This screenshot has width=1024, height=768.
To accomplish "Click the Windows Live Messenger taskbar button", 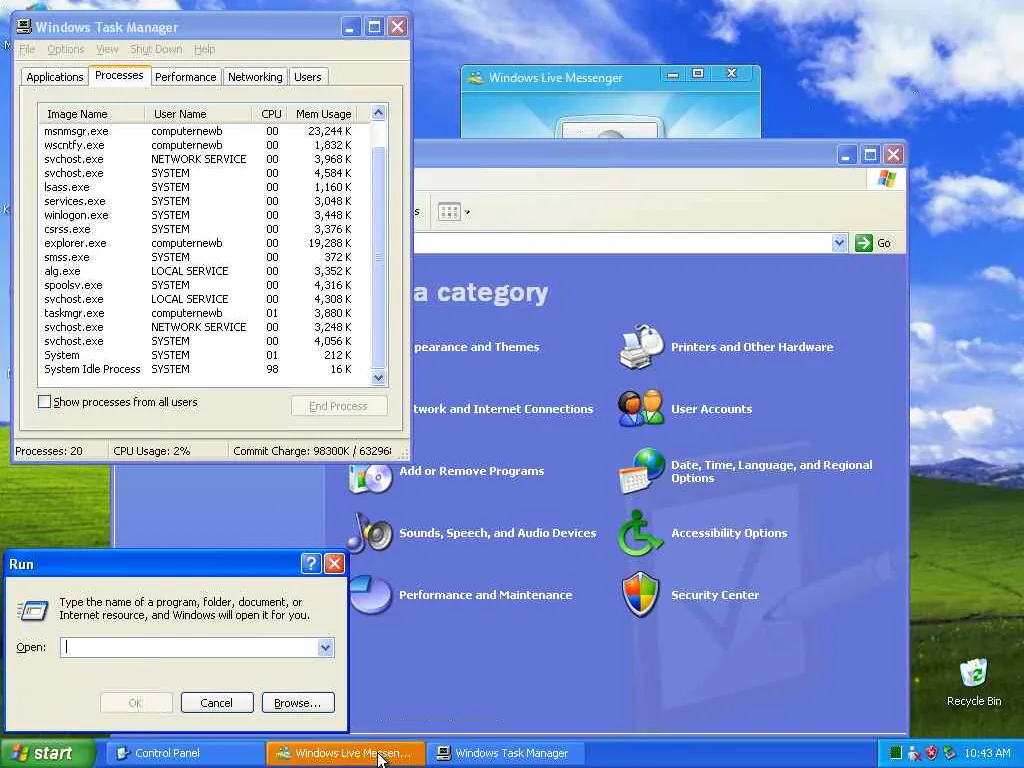I will click(345, 753).
